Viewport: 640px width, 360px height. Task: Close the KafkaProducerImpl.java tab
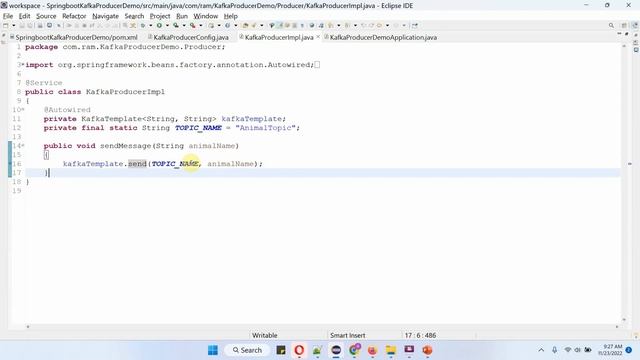[318, 37]
